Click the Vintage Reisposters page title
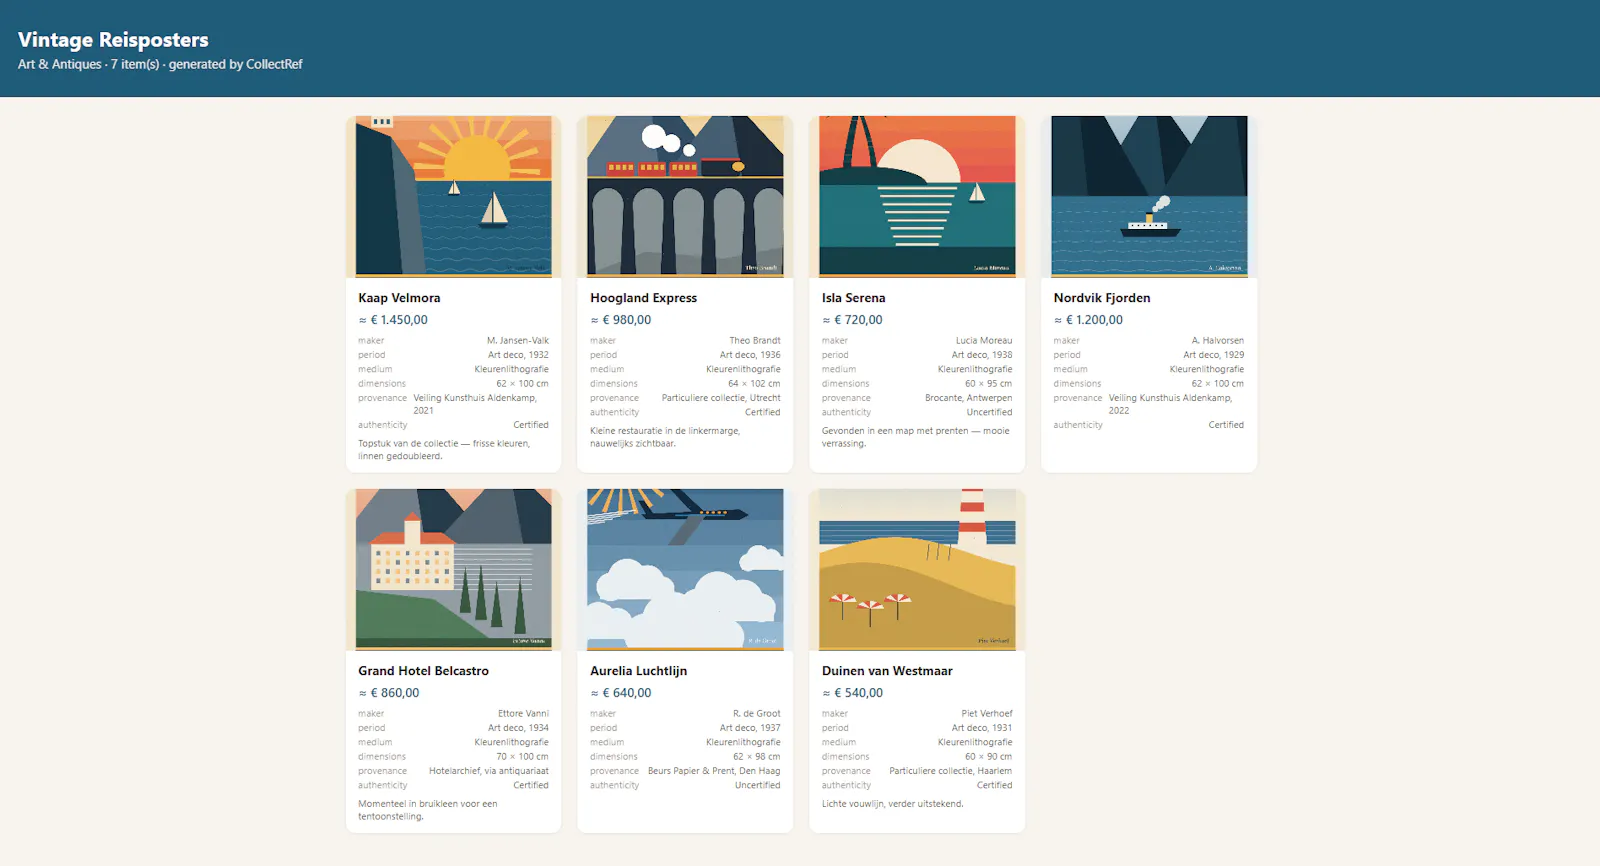 pyautogui.click(x=113, y=40)
